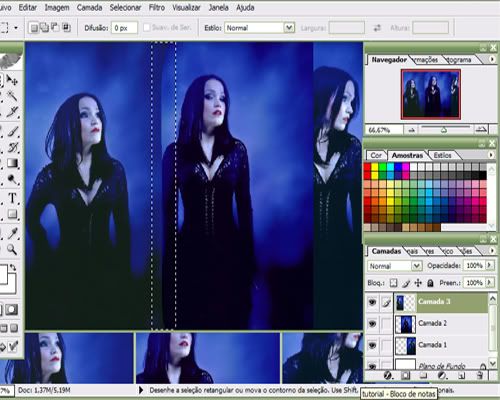The image size is (500, 400).
Task: Click the Navegador preview thumbnail
Action: [431, 94]
